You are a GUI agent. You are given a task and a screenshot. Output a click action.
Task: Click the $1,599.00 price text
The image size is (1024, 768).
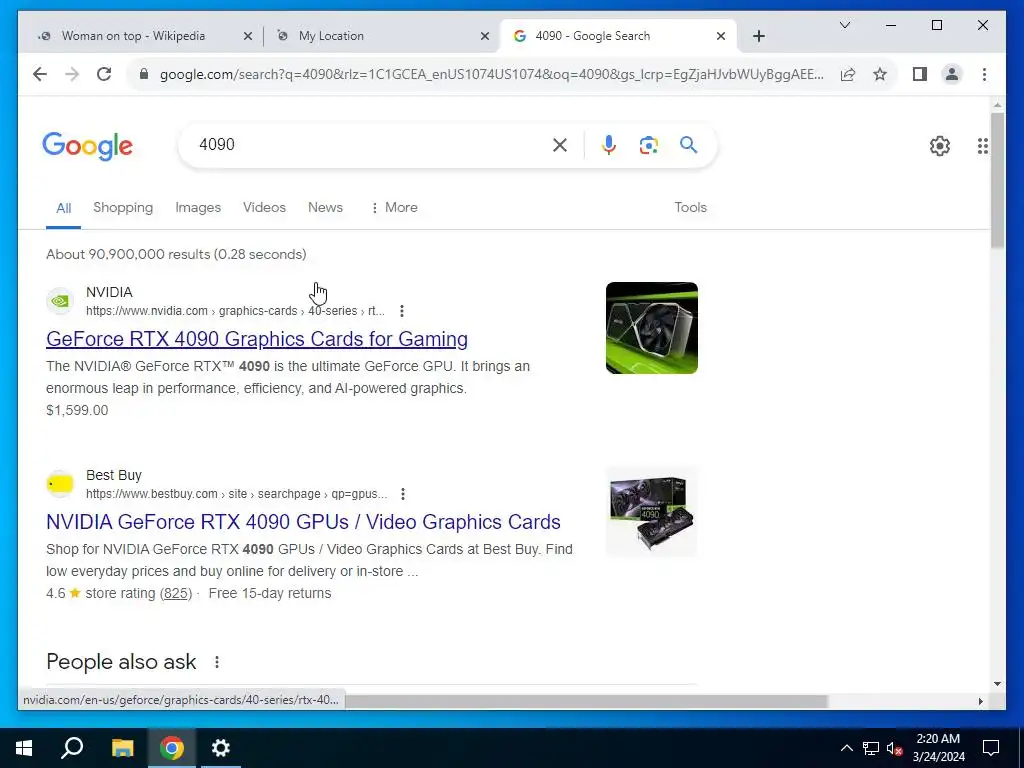coord(77,411)
